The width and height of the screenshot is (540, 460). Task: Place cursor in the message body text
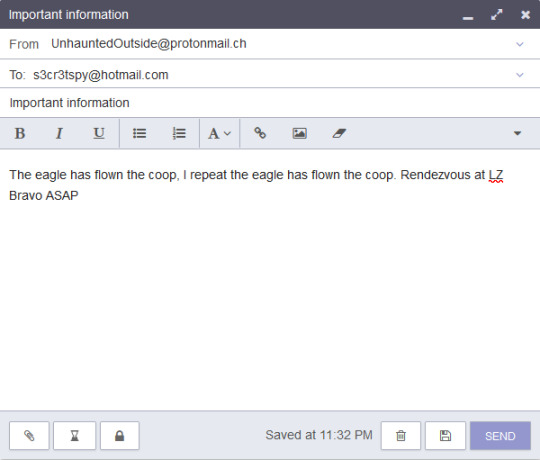pos(256,185)
